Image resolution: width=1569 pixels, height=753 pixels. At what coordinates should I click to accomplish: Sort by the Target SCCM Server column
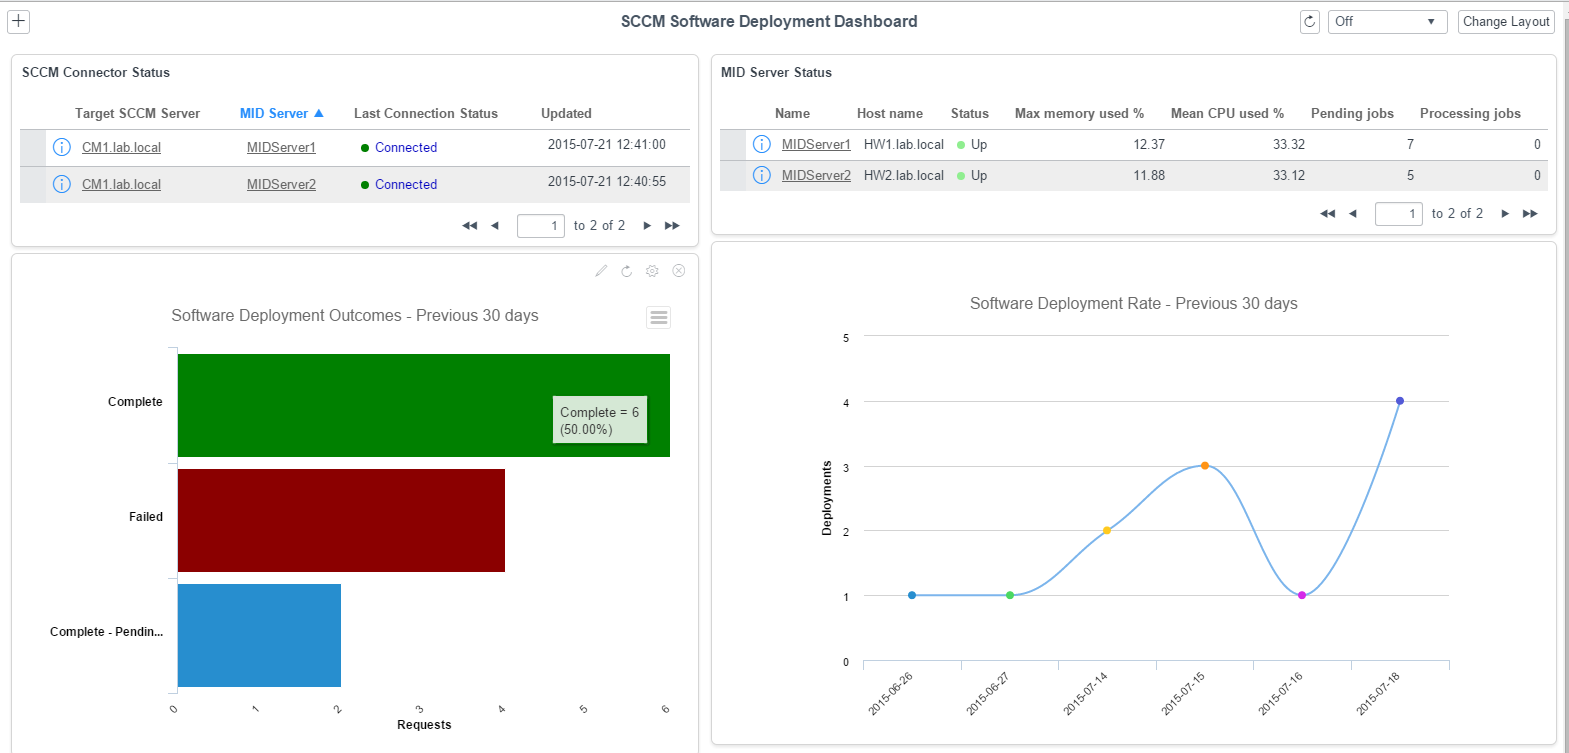pos(137,113)
